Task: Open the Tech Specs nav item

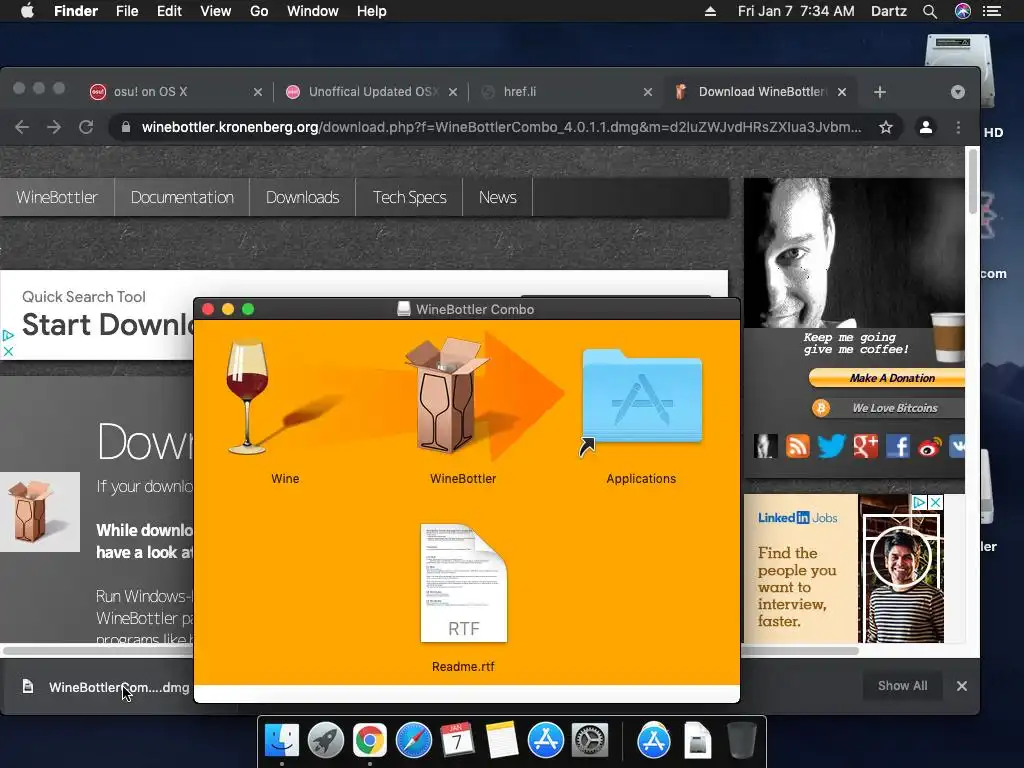Action: pyautogui.click(x=409, y=197)
